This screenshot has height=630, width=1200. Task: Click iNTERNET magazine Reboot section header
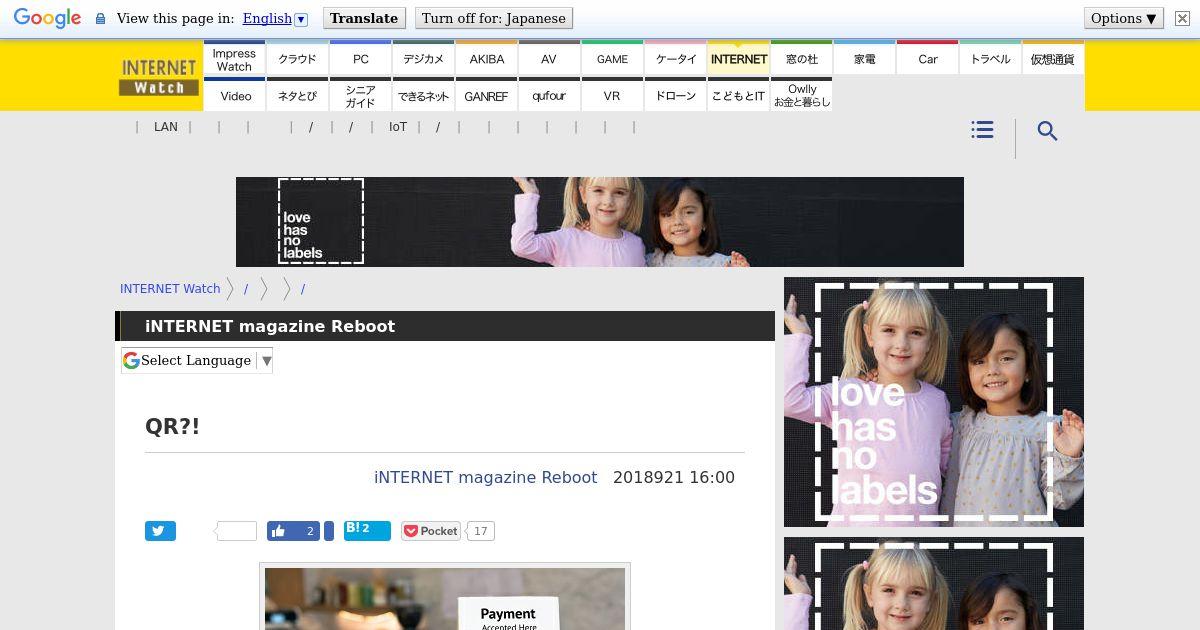coord(270,326)
